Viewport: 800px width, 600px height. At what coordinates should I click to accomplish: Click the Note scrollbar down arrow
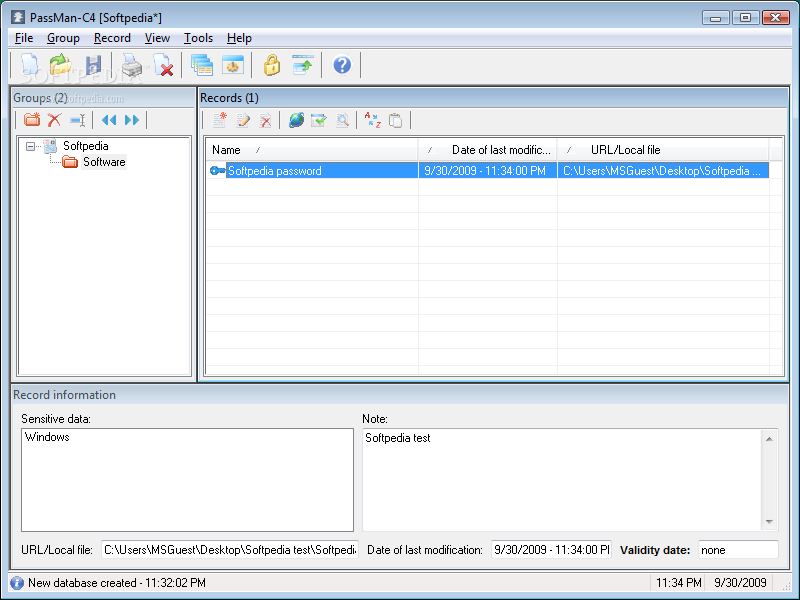coord(769,522)
